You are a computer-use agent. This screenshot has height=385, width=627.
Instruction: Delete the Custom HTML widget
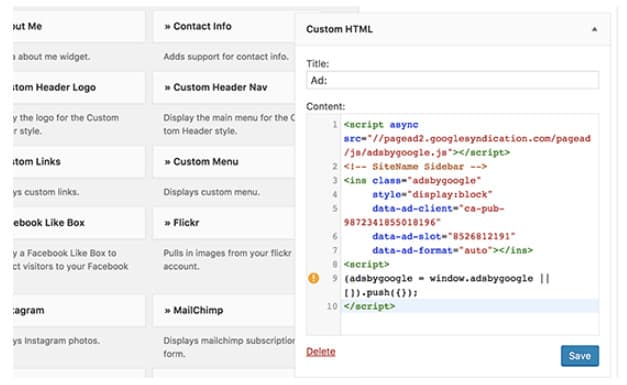[x=321, y=352]
